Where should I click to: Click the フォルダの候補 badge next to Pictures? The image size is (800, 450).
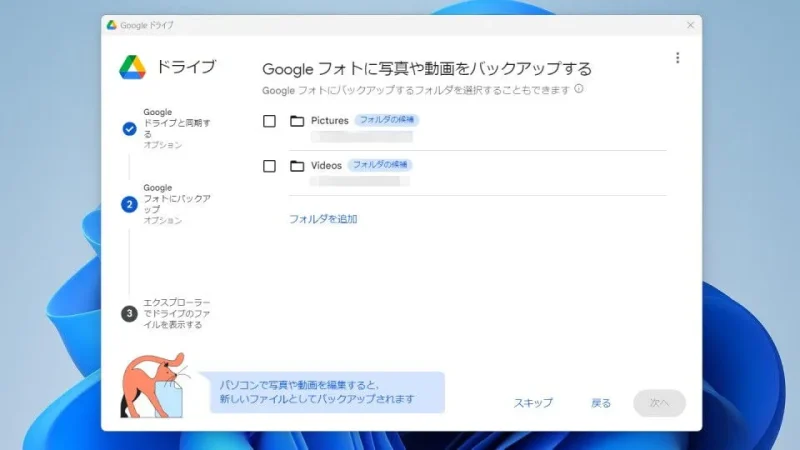click(x=385, y=120)
